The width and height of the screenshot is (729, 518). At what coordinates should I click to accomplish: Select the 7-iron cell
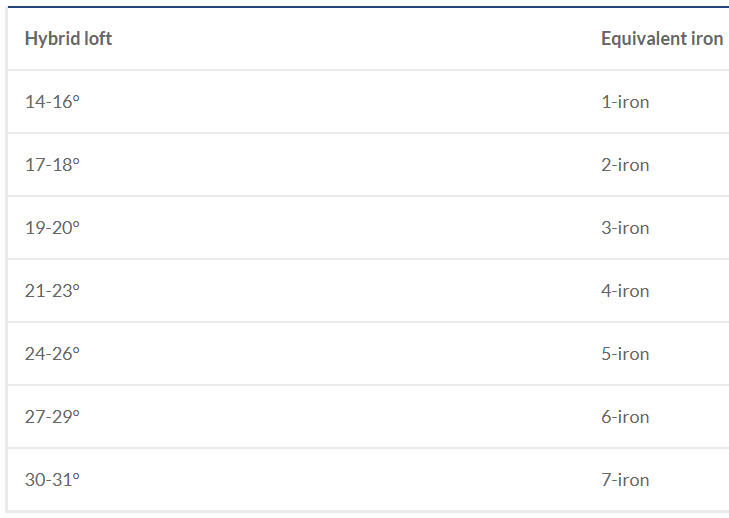[x=625, y=479]
